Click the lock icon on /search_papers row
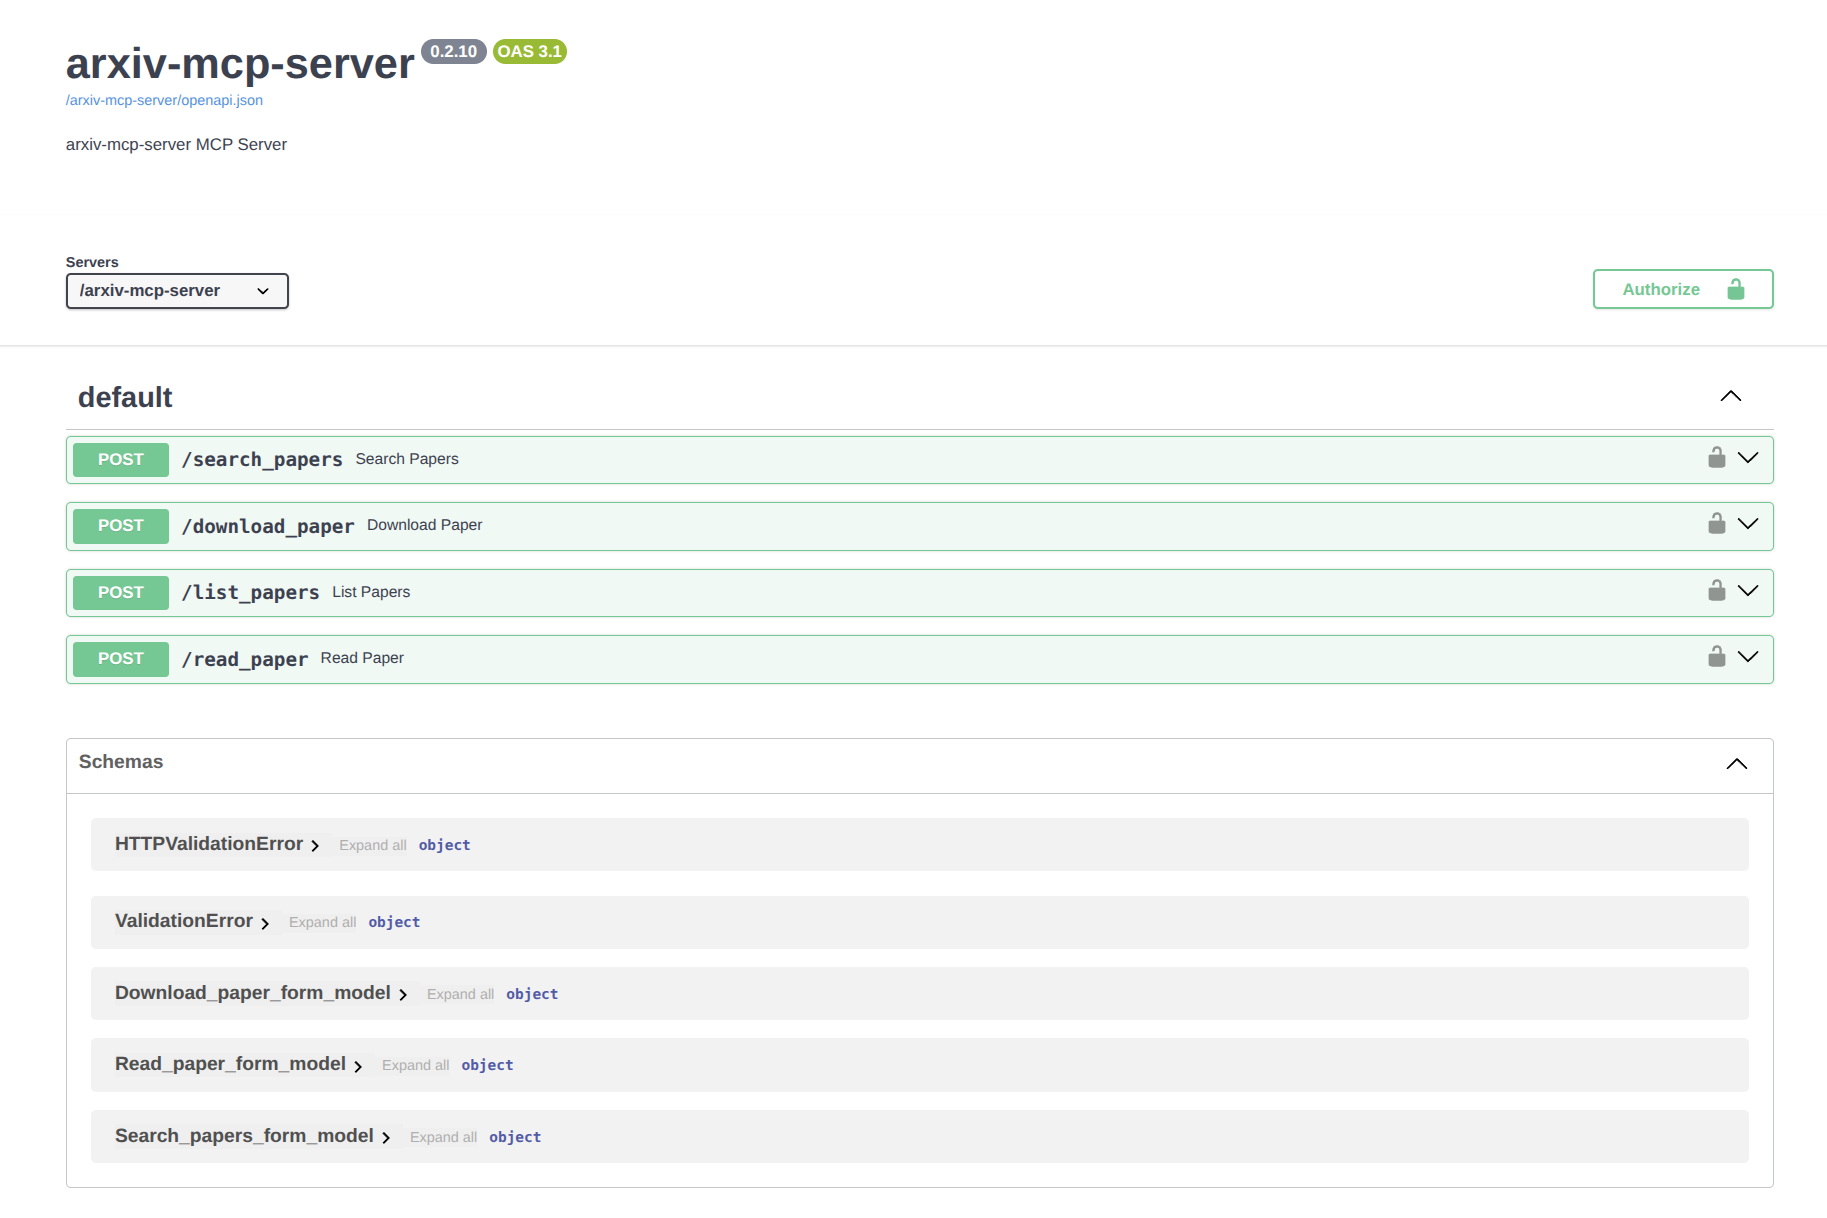The image size is (1827, 1218). [1716, 458]
